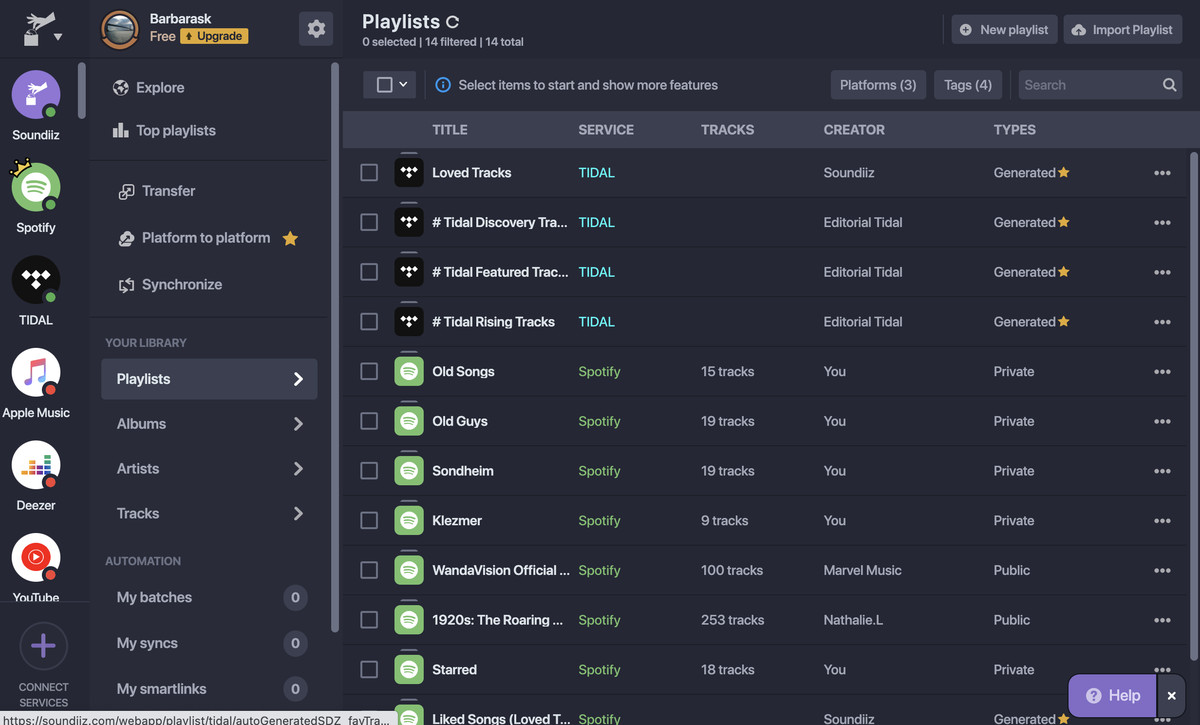Viewport: 1200px width, 725px height.
Task: Go to Explore
Action: [x=149, y=88]
